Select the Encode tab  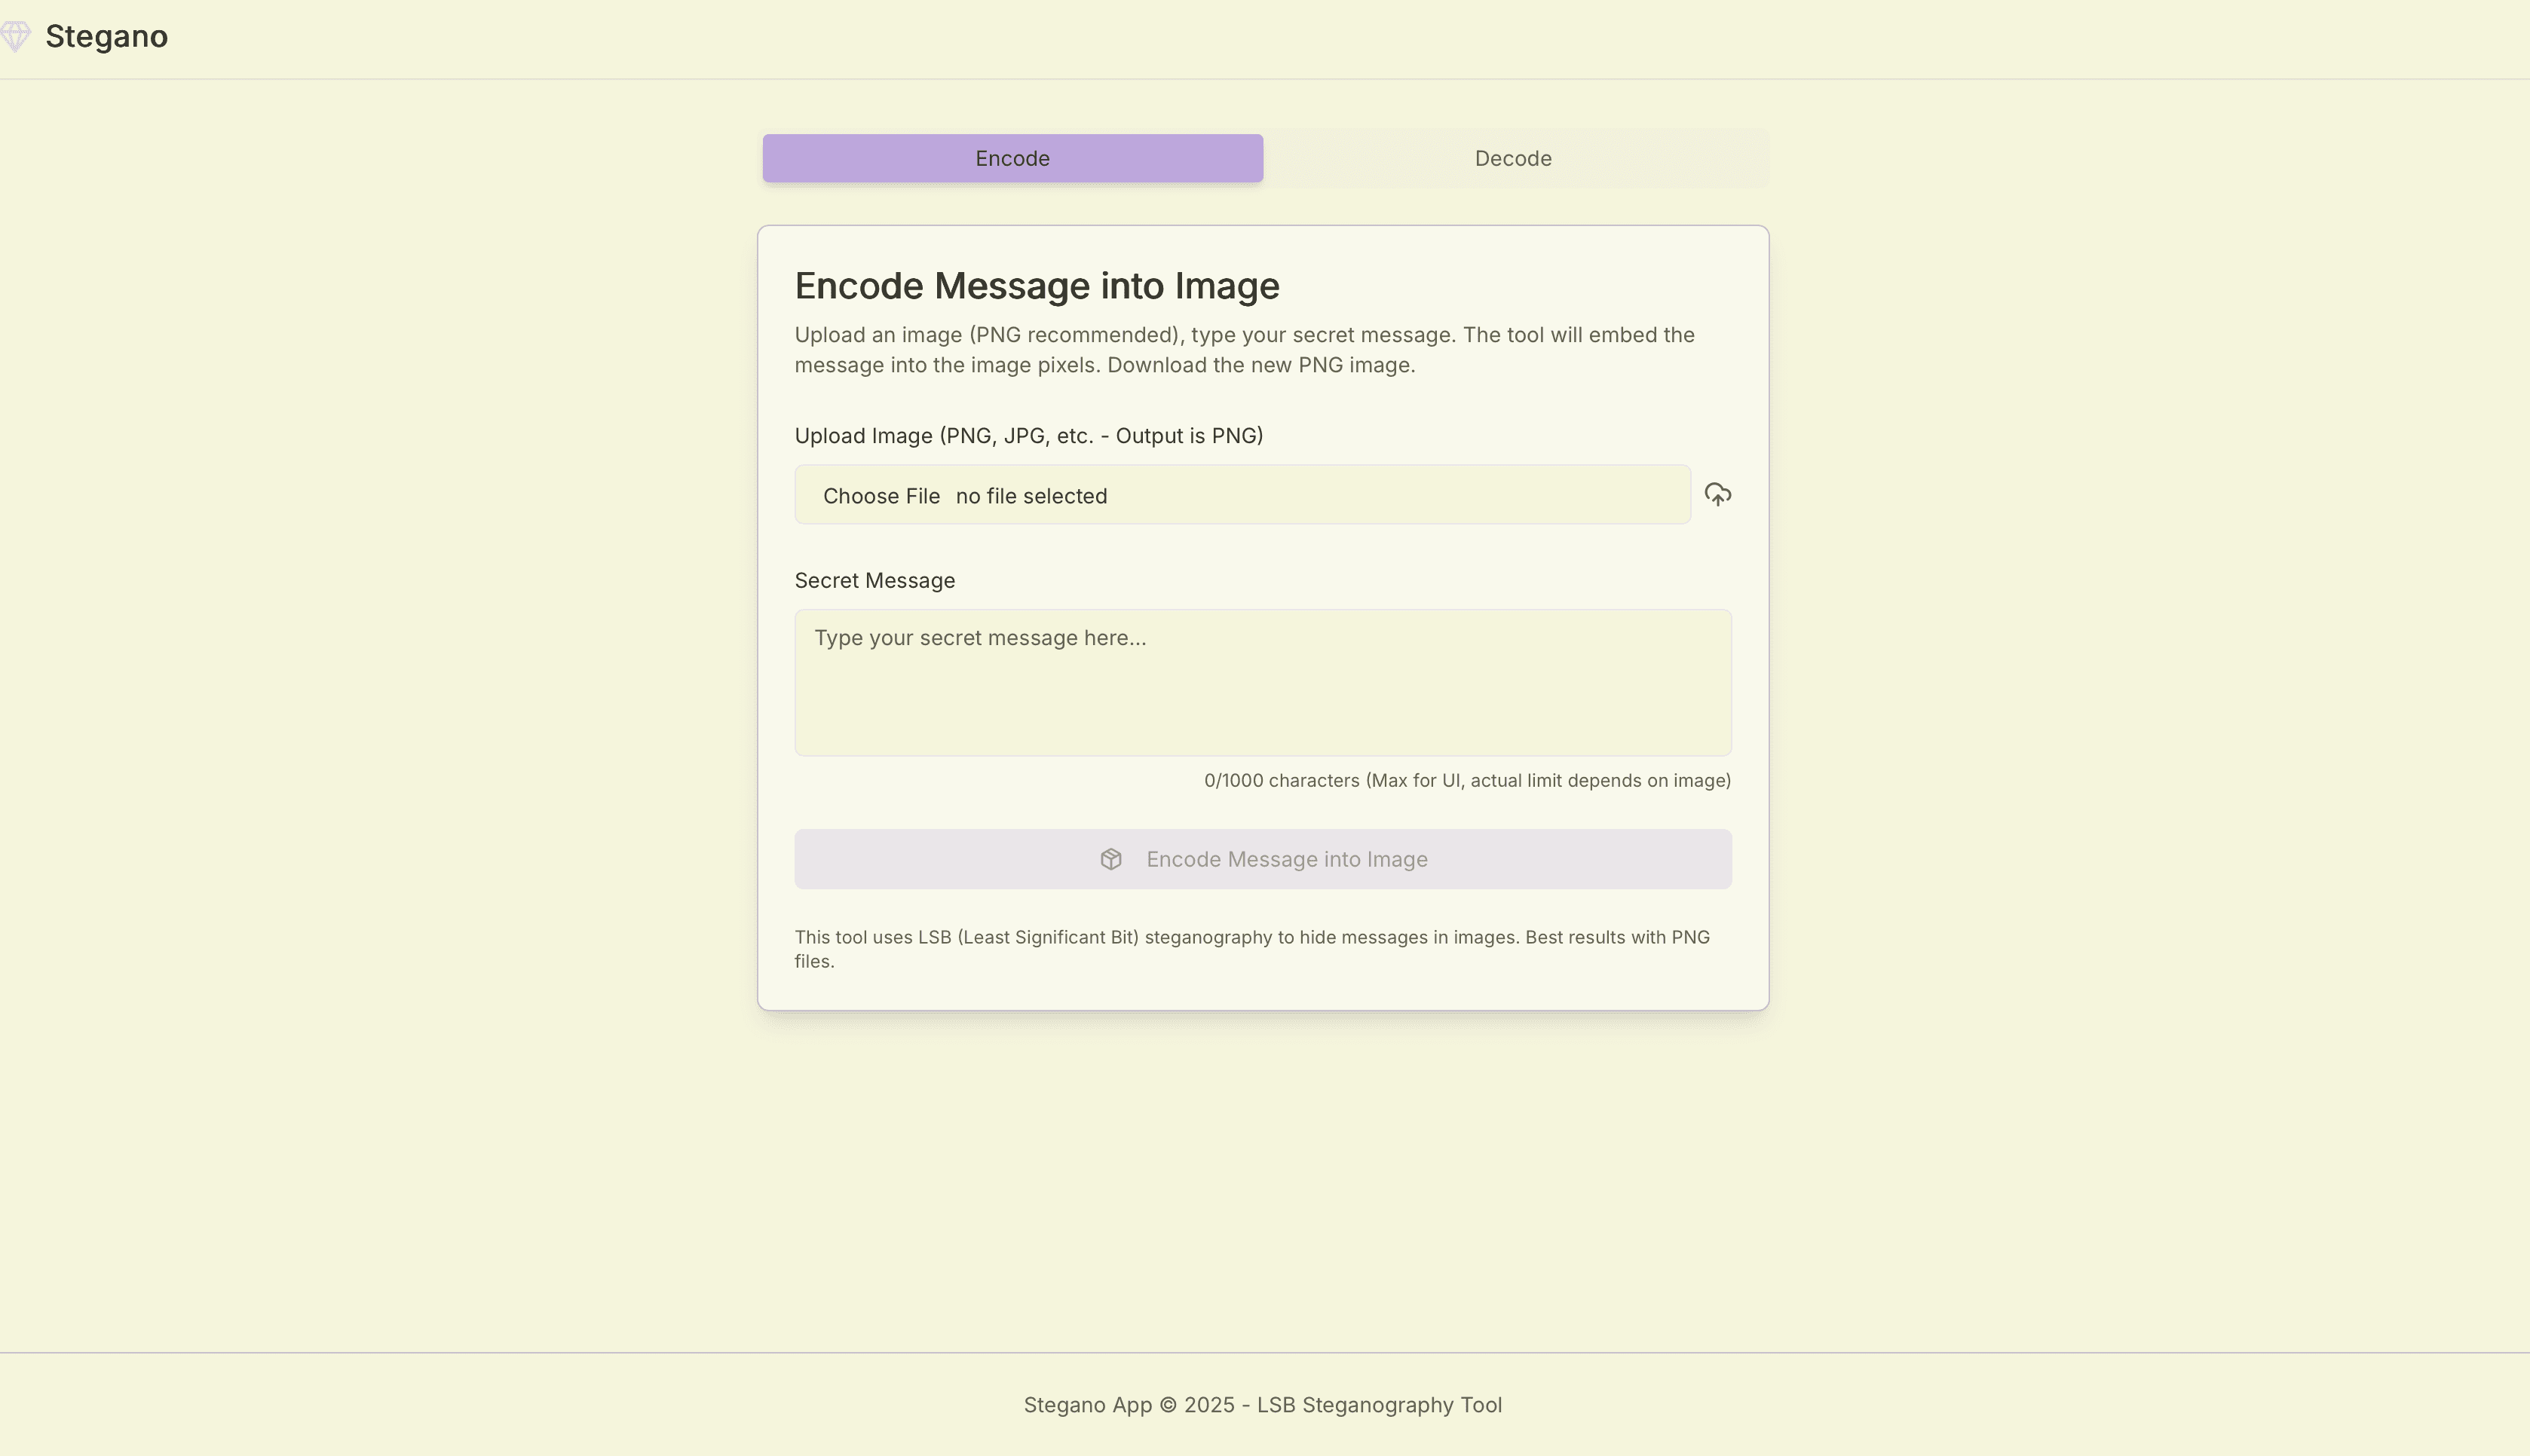click(1012, 158)
